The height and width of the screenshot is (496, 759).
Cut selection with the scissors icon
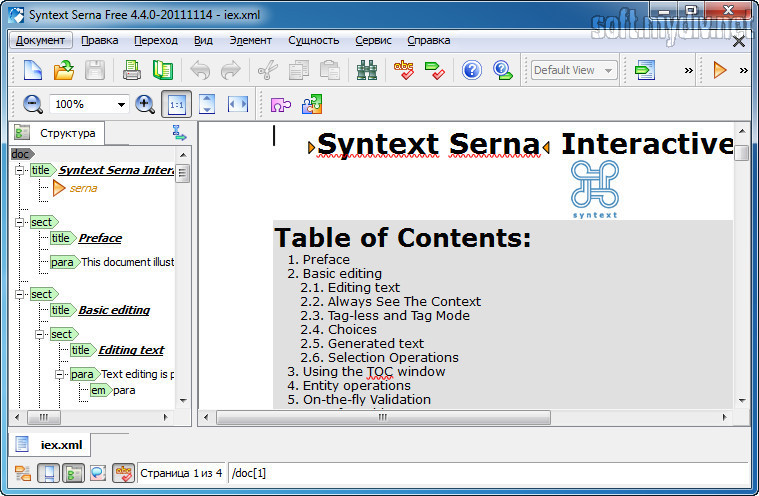[x=268, y=70]
